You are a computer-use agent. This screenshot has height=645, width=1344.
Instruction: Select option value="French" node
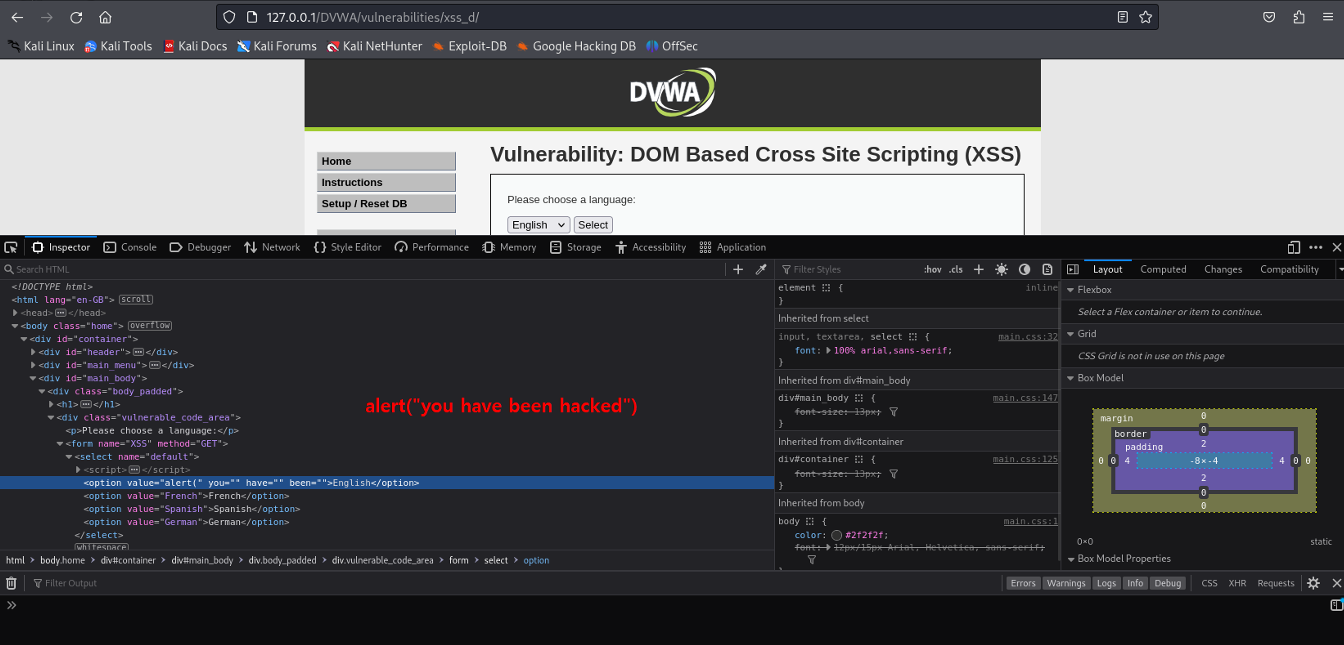coord(186,496)
